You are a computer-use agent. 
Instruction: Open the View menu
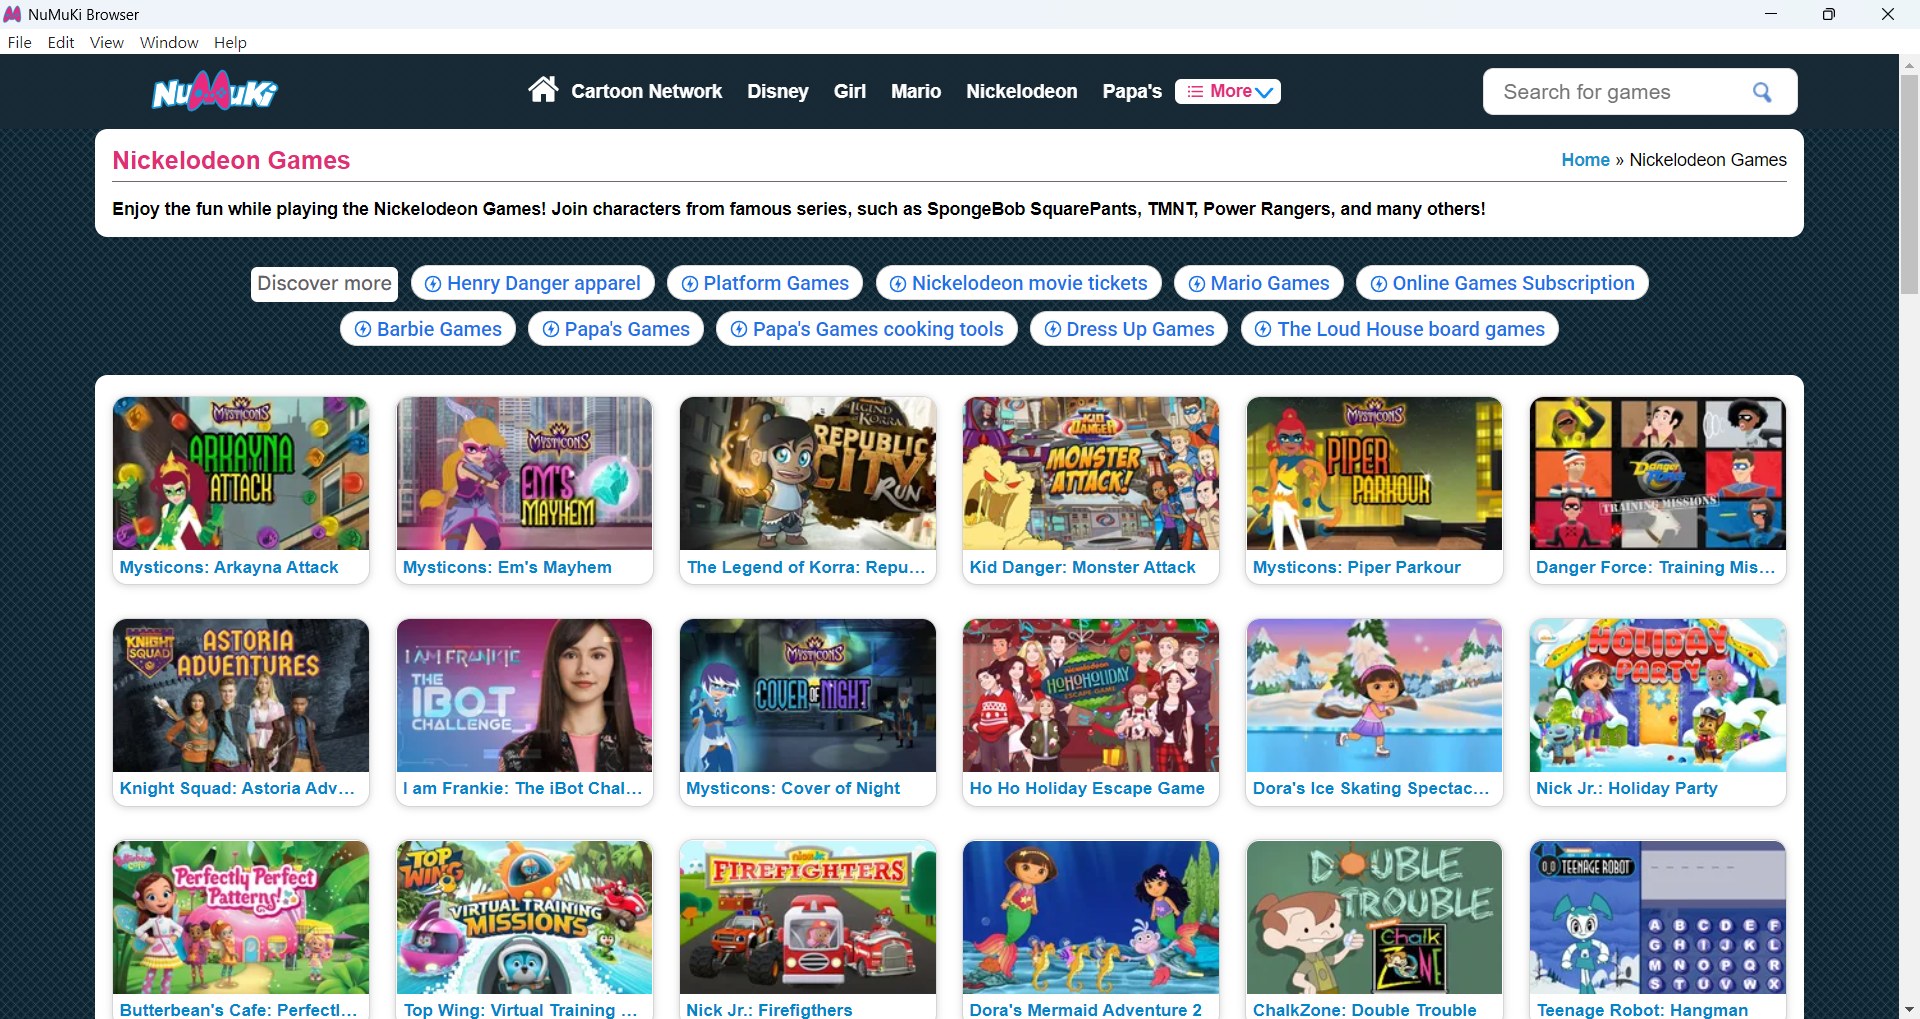coord(107,42)
